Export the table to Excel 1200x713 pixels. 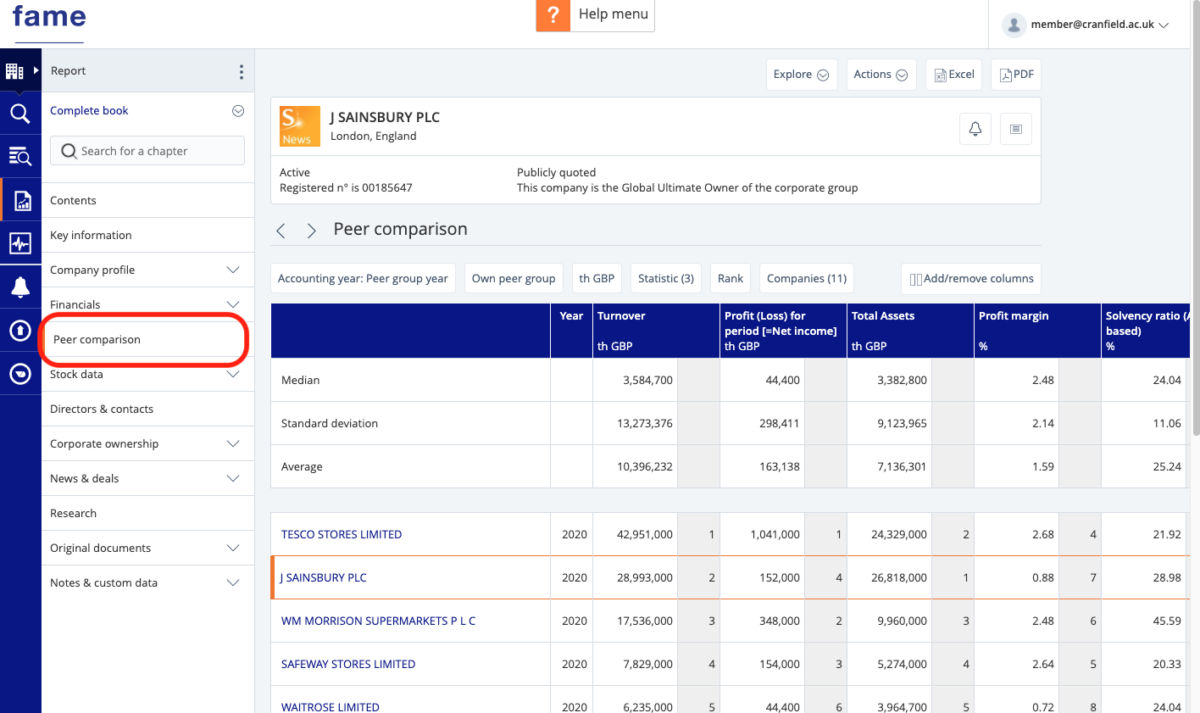click(954, 74)
